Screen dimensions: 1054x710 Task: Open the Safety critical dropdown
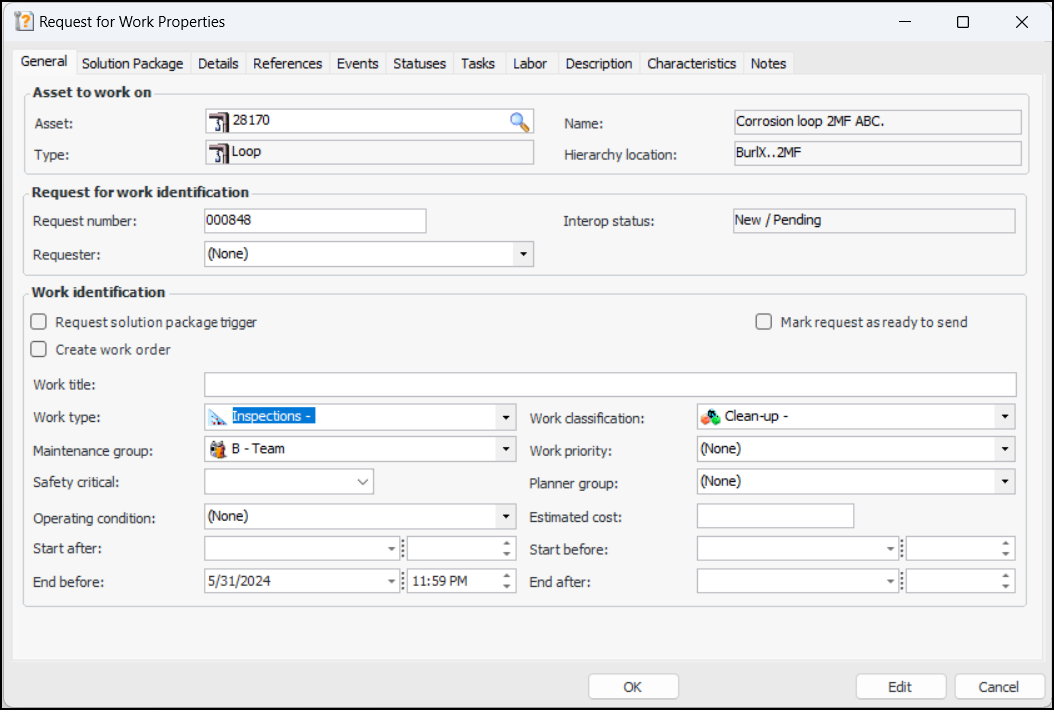pyautogui.click(x=363, y=482)
